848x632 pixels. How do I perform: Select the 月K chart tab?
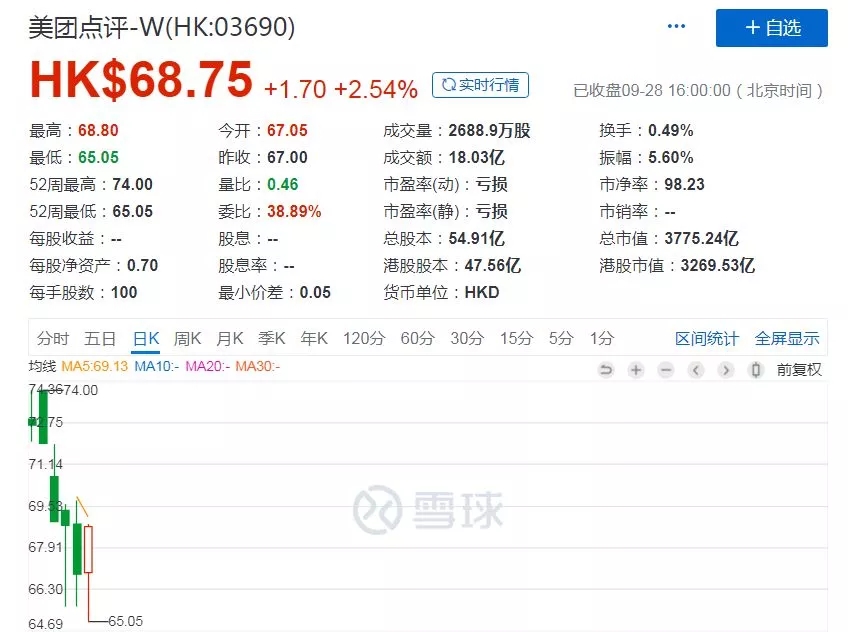coord(230,338)
